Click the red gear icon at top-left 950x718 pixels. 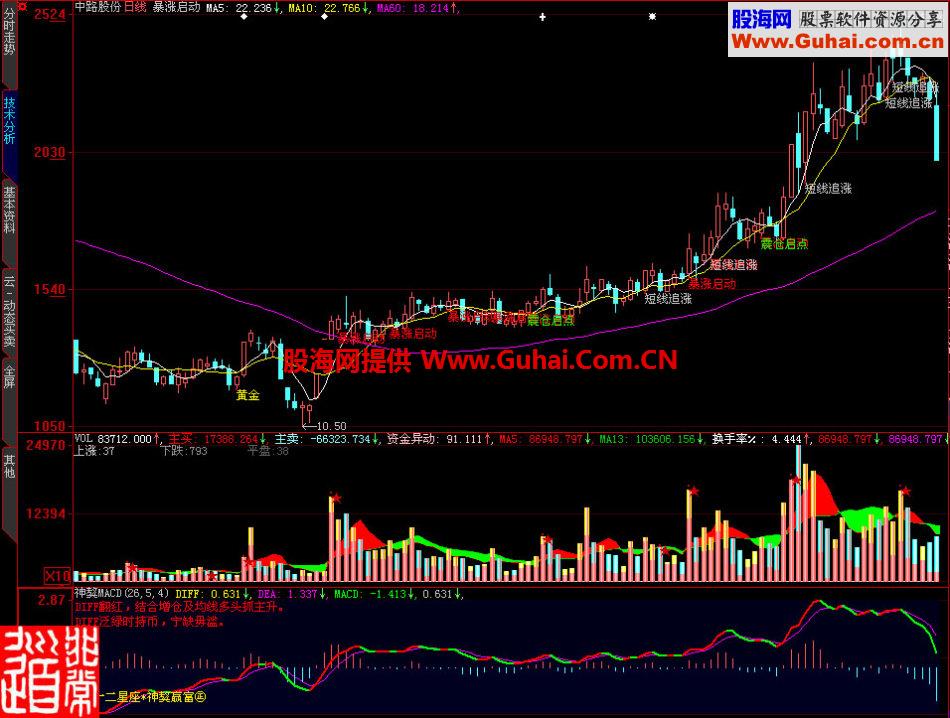point(22,7)
